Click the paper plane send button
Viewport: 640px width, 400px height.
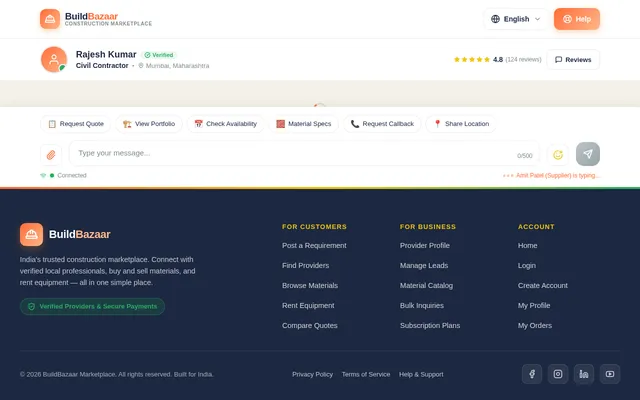[588, 154]
